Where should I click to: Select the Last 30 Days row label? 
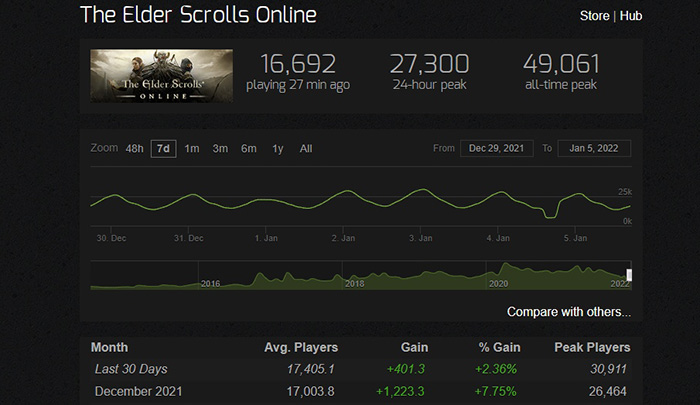[131, 369]
